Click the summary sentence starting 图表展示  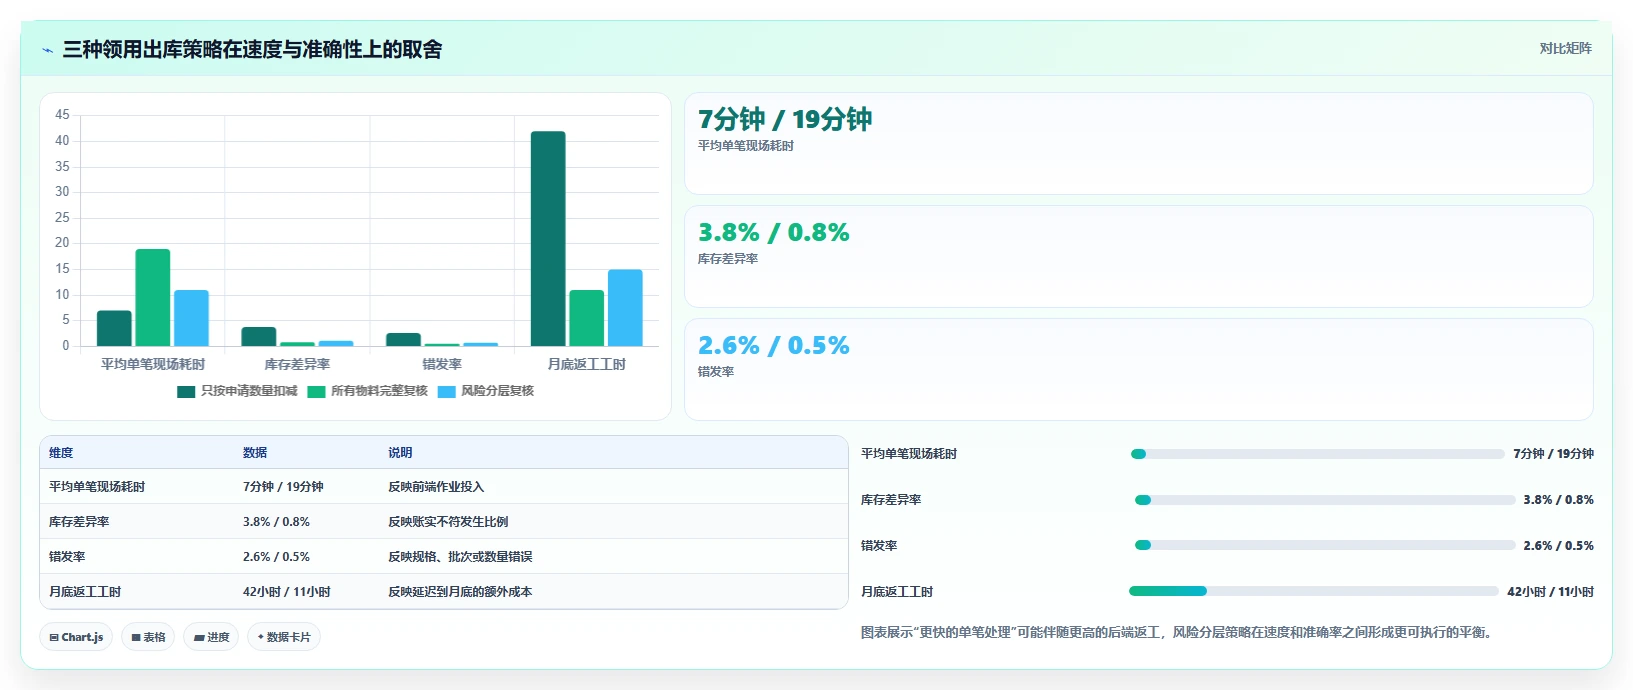tap(1179, 633)
